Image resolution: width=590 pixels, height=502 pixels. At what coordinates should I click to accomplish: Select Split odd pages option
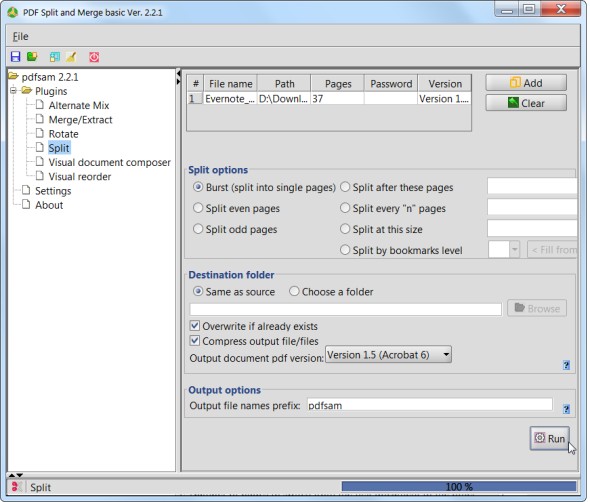click(198, 229)
